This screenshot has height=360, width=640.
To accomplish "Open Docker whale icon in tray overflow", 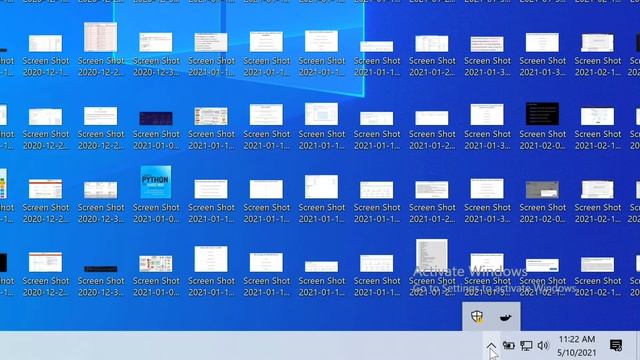I will point(505,317).
